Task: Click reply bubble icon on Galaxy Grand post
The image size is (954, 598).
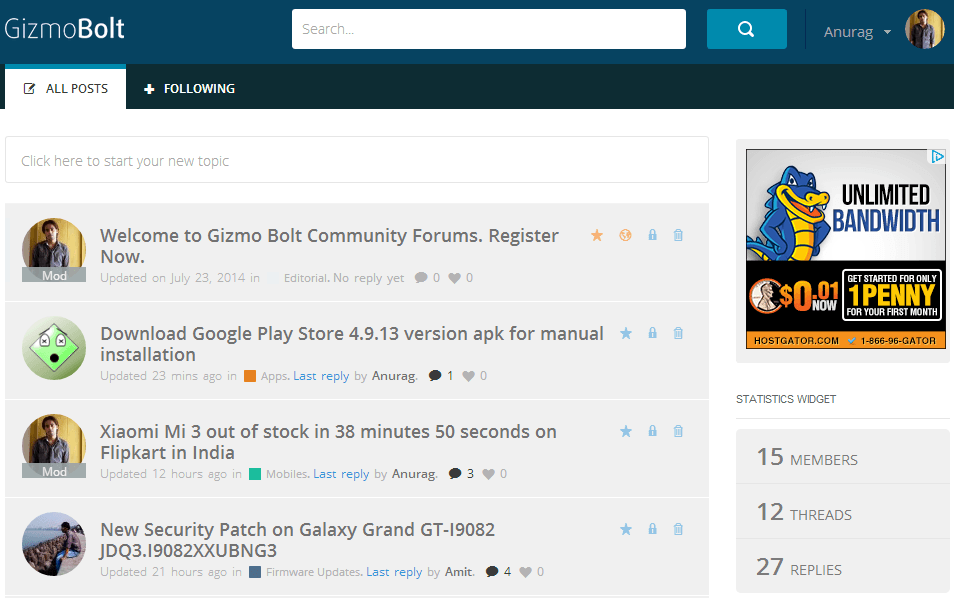Action: click(492, 572)
